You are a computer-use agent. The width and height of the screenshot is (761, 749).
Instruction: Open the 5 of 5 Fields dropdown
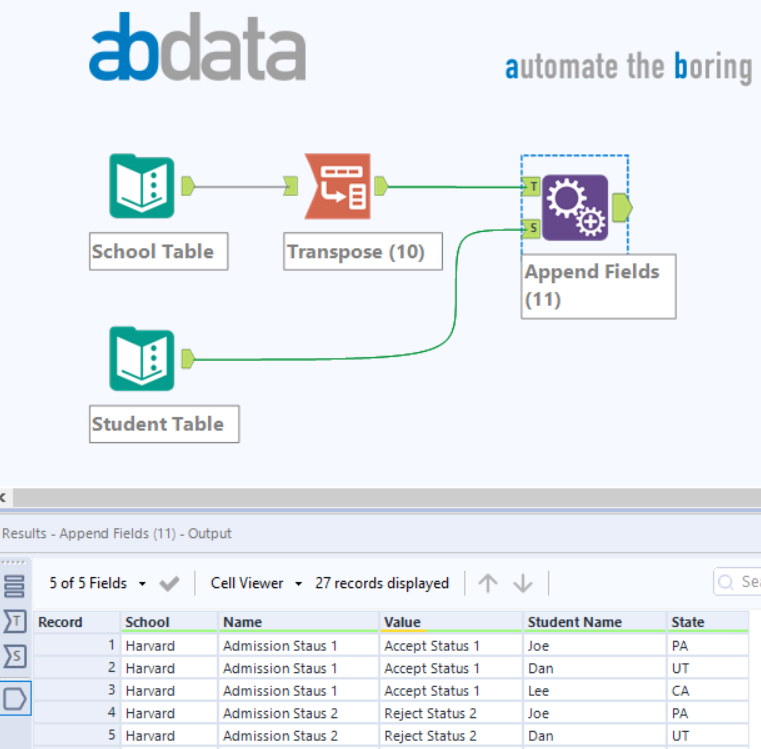[97, 583]
